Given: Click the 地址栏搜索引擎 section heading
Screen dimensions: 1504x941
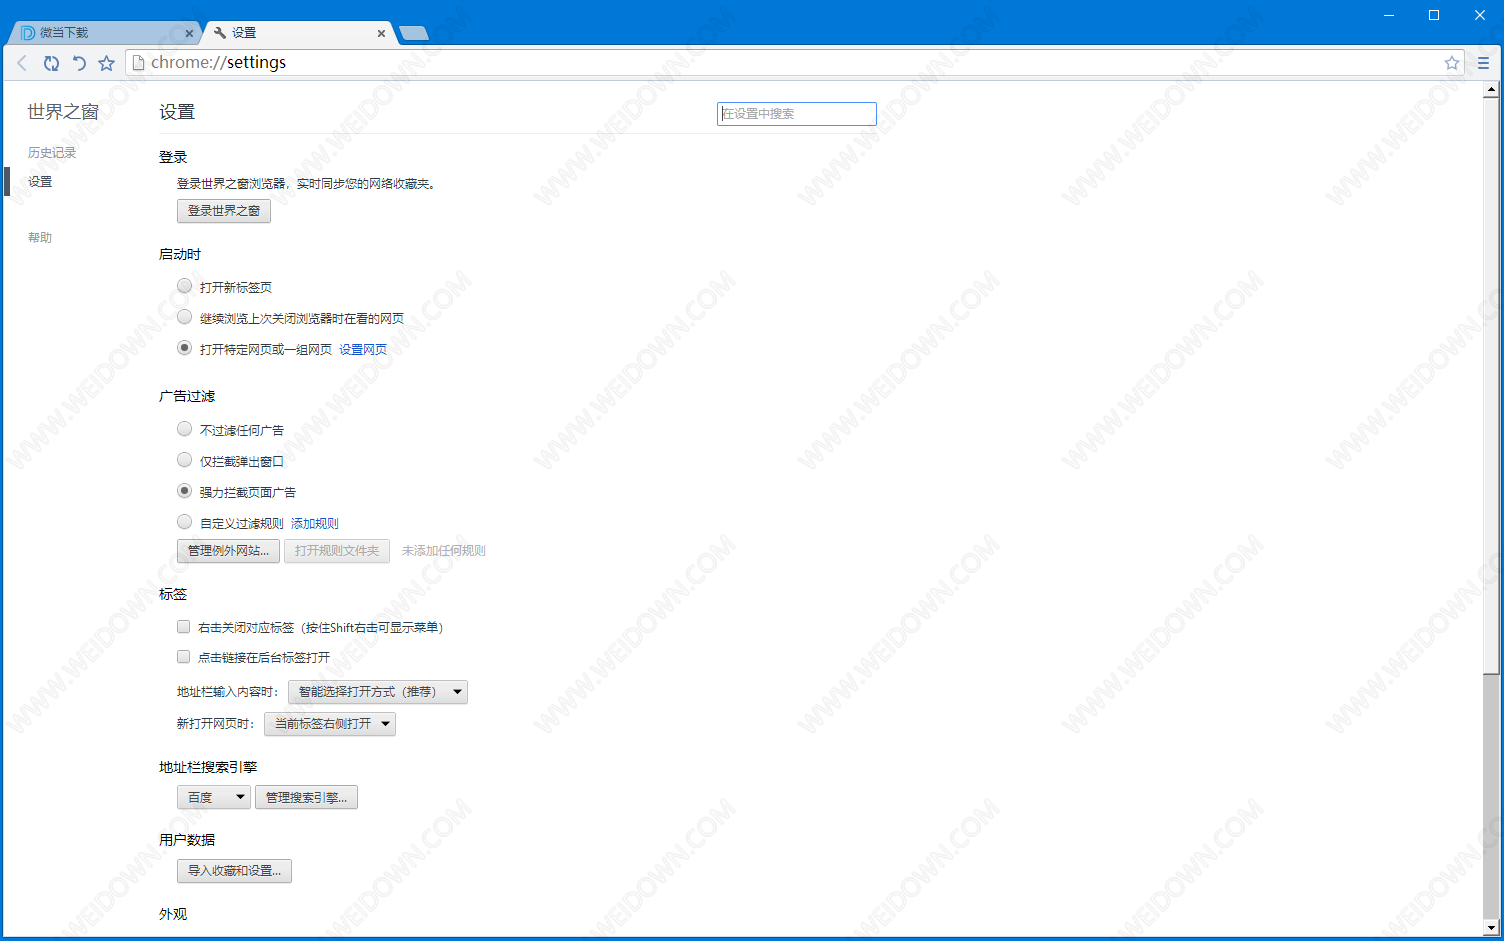Looking at the screenshot, I should point(208,768).
